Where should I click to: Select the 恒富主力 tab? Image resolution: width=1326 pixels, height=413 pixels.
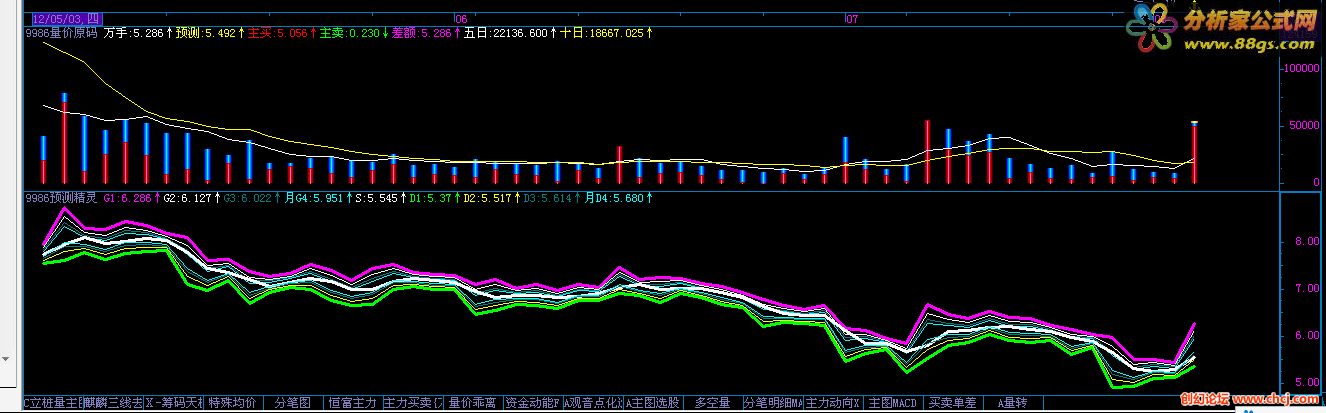coord(353,403)
